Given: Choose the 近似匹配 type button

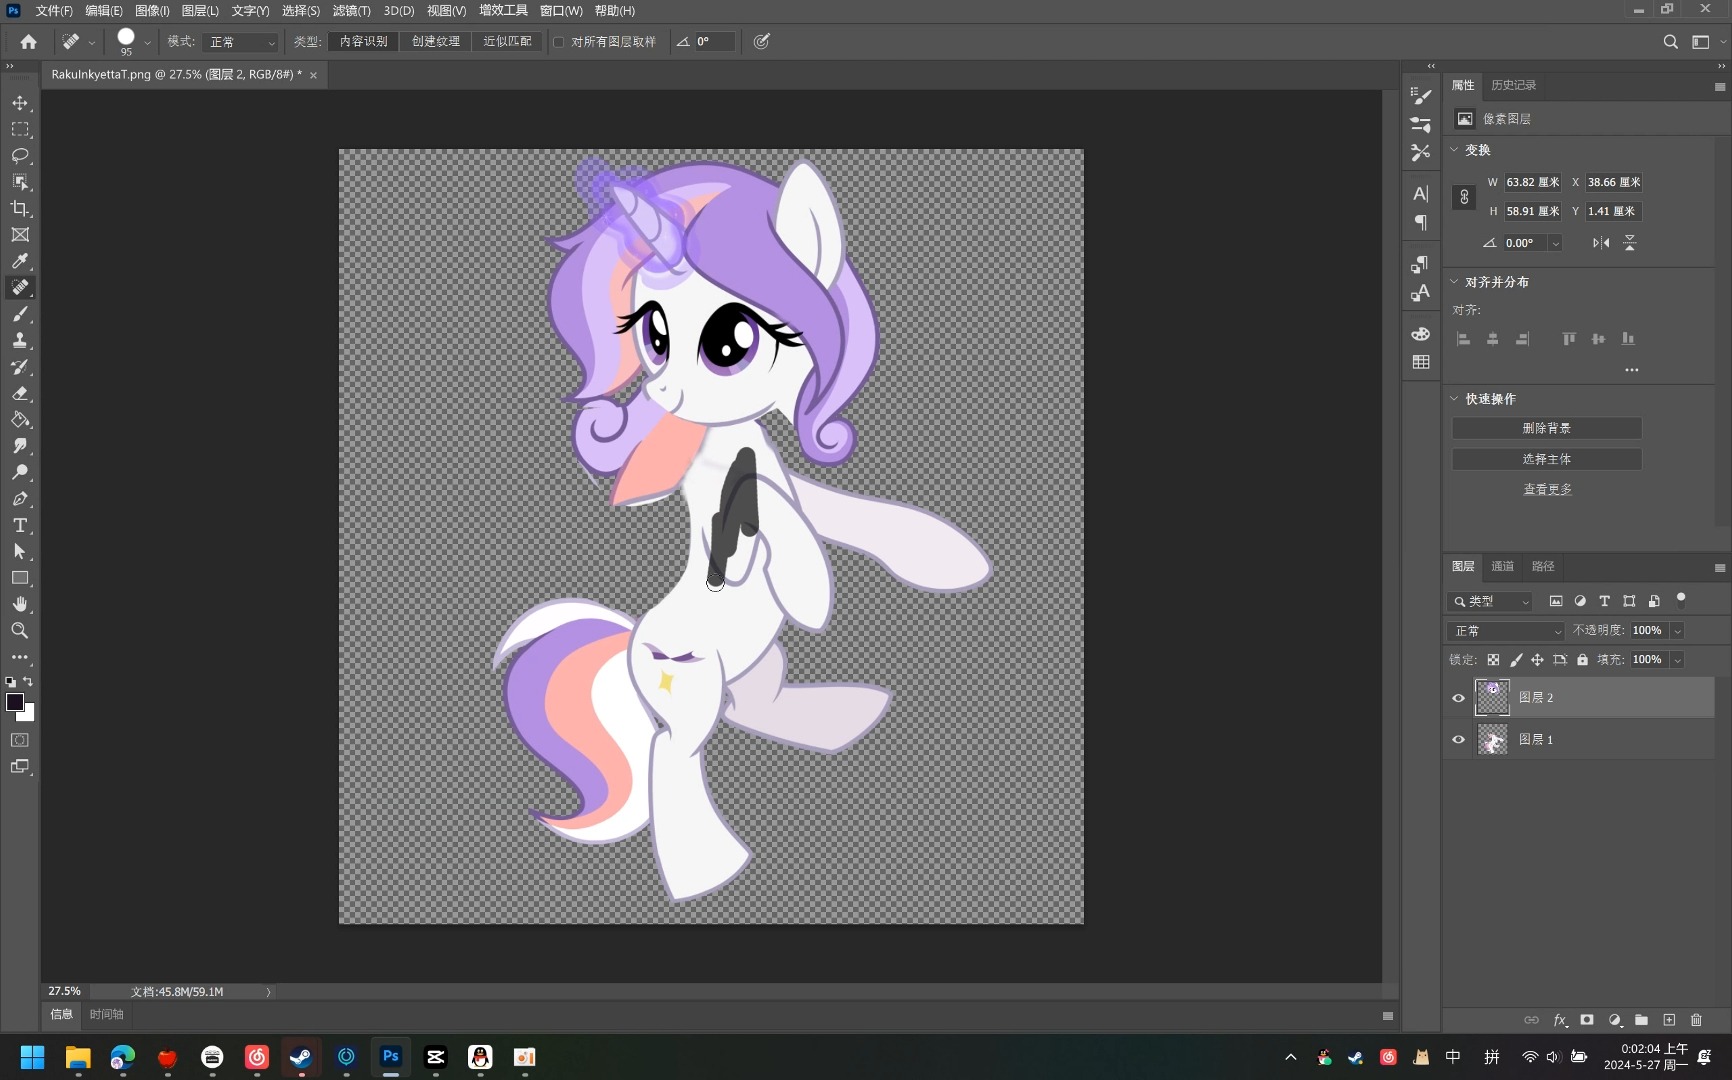Looking at the screenshot, I should 507,42.
